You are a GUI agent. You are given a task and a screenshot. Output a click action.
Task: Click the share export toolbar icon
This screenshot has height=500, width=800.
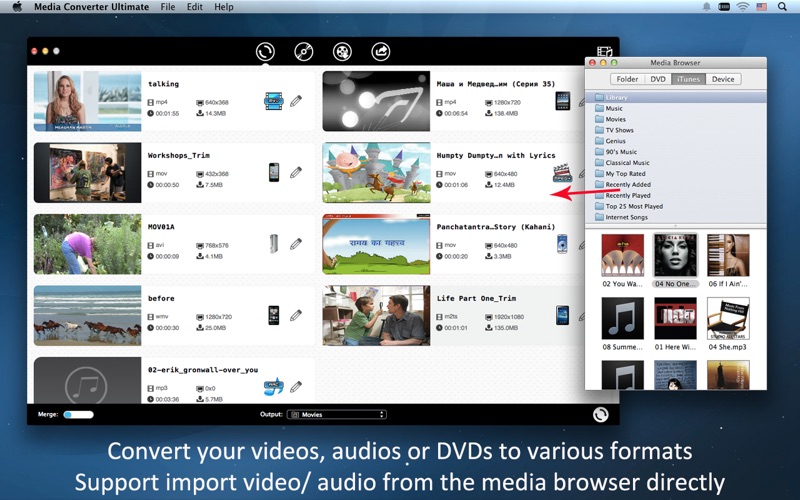381,52
